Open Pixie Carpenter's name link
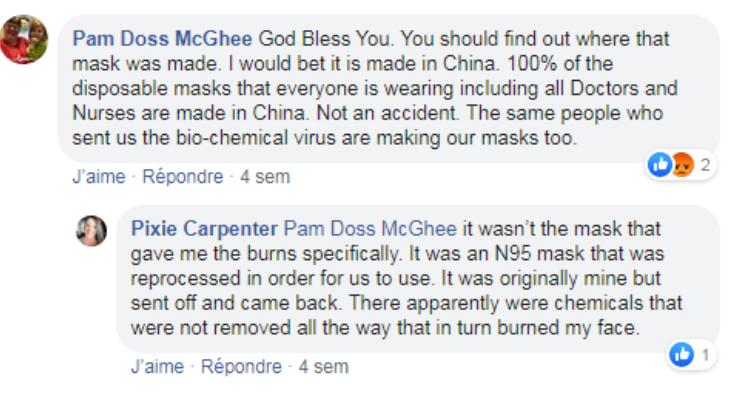The width and height of the screenshot is (742, 396). tap(204, 229)
